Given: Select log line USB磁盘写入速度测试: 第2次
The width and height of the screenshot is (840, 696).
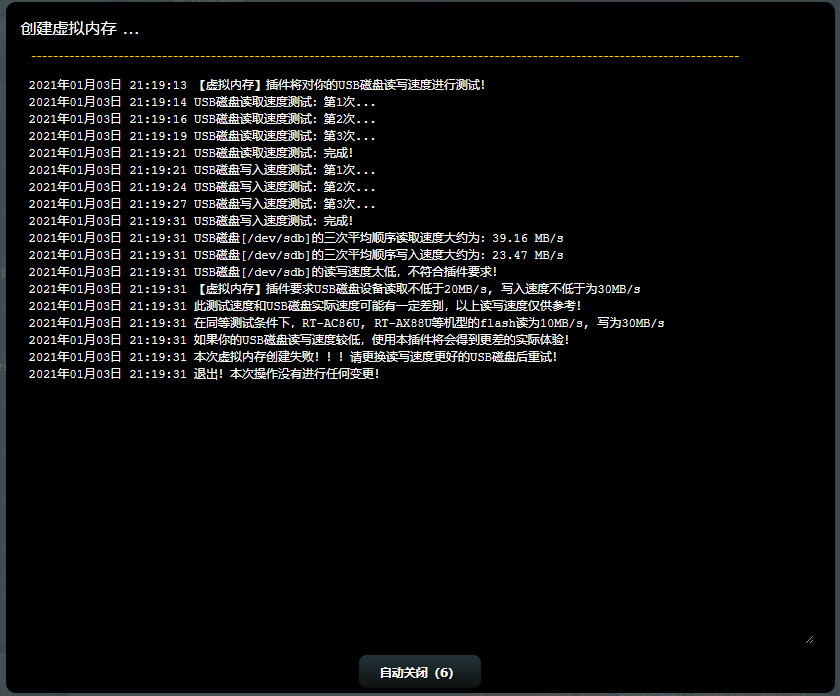Looking at the screenshot, I should click(202, 187).
